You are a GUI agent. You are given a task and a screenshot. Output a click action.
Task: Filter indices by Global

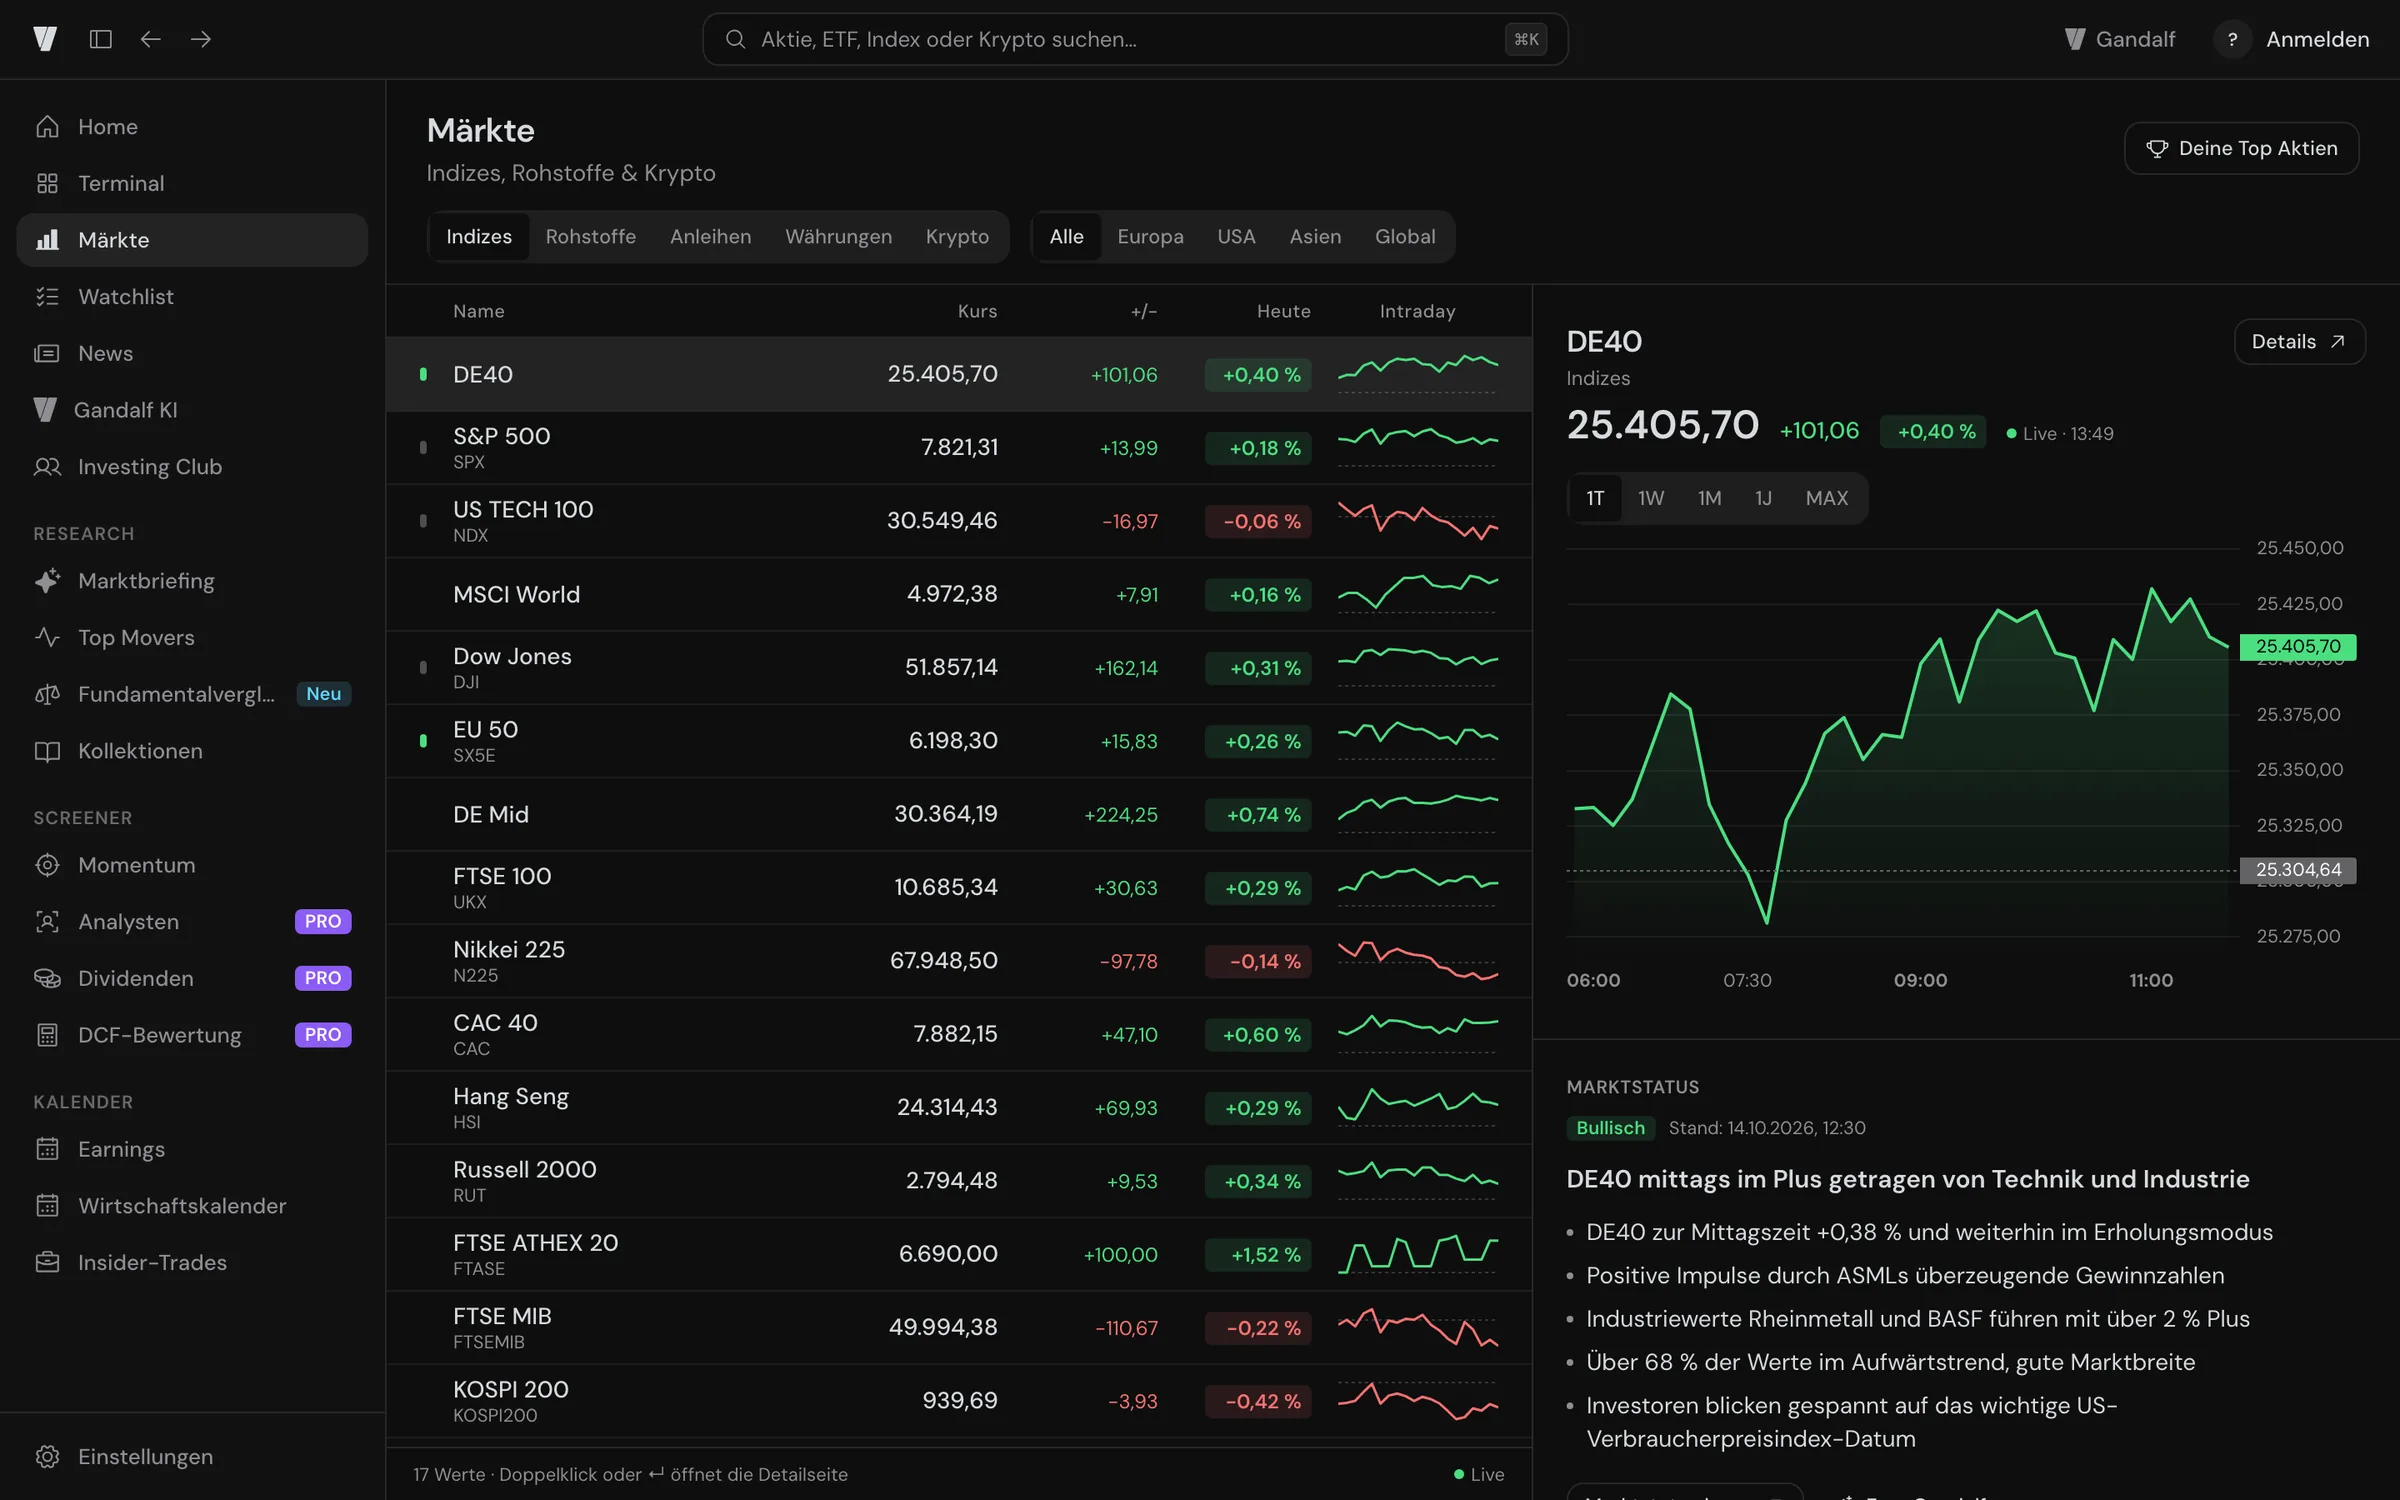(1405, 237)
